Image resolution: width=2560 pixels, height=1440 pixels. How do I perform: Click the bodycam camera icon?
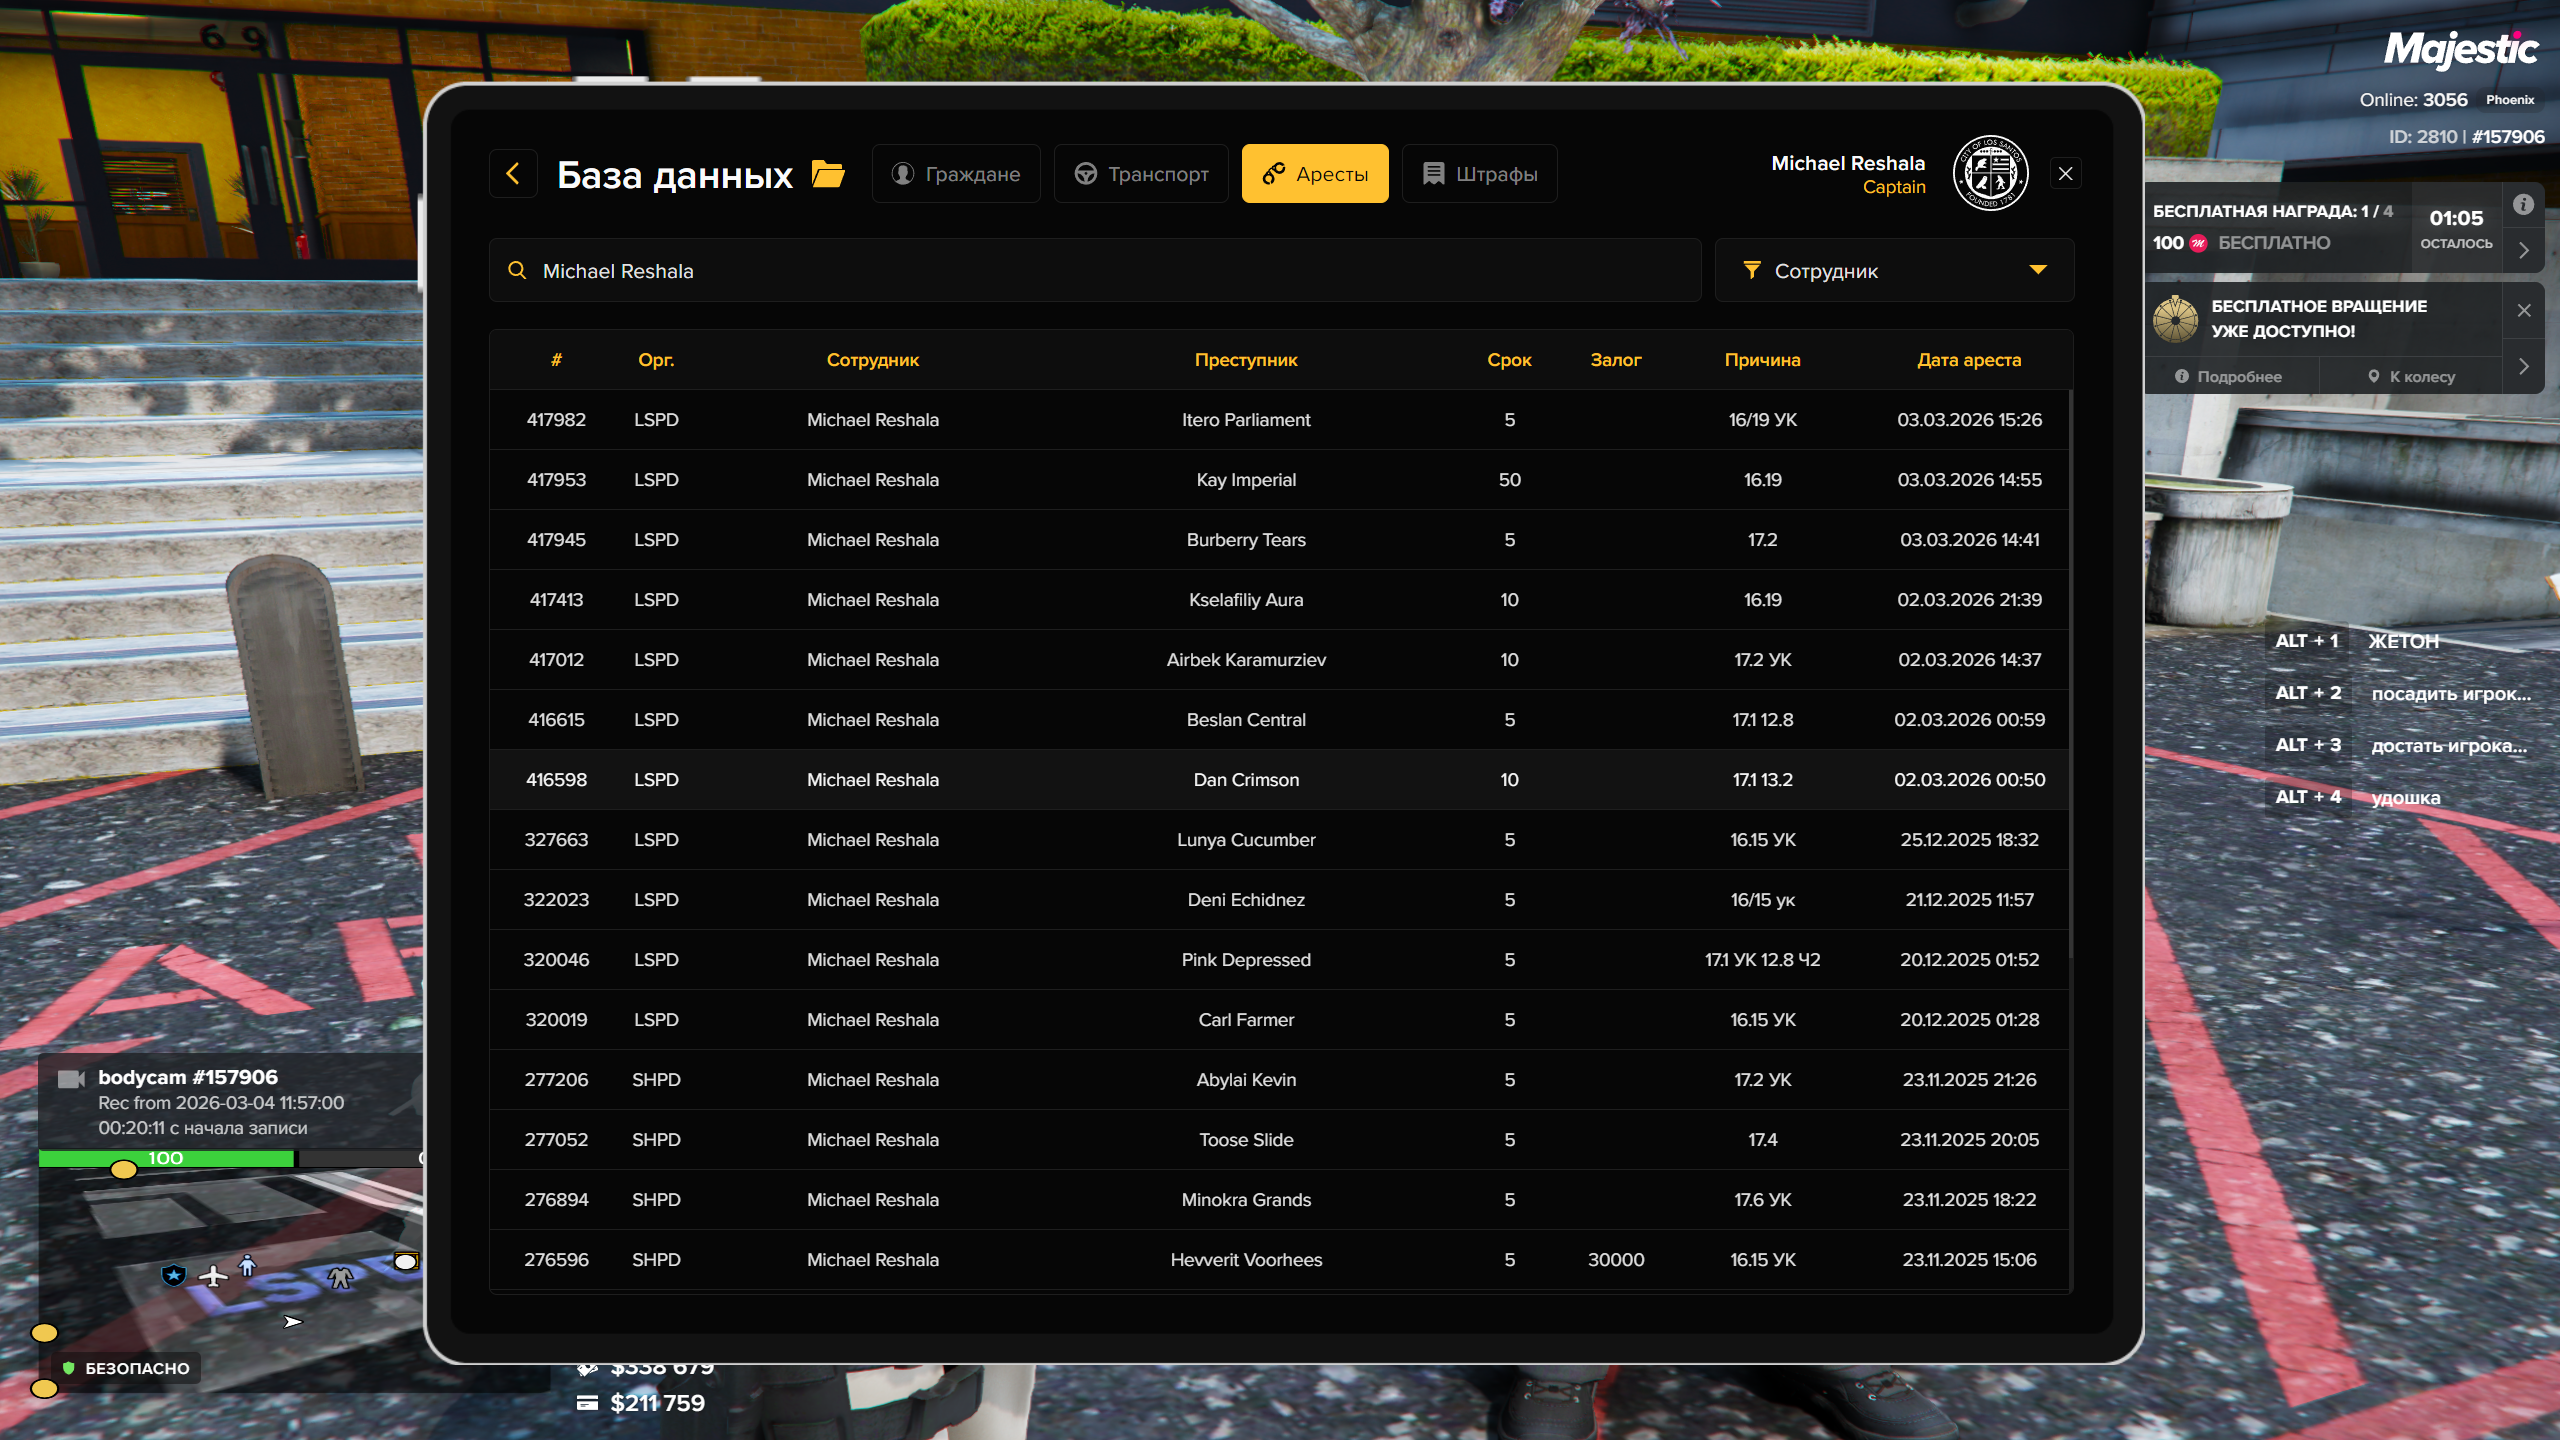point(71,1079)
